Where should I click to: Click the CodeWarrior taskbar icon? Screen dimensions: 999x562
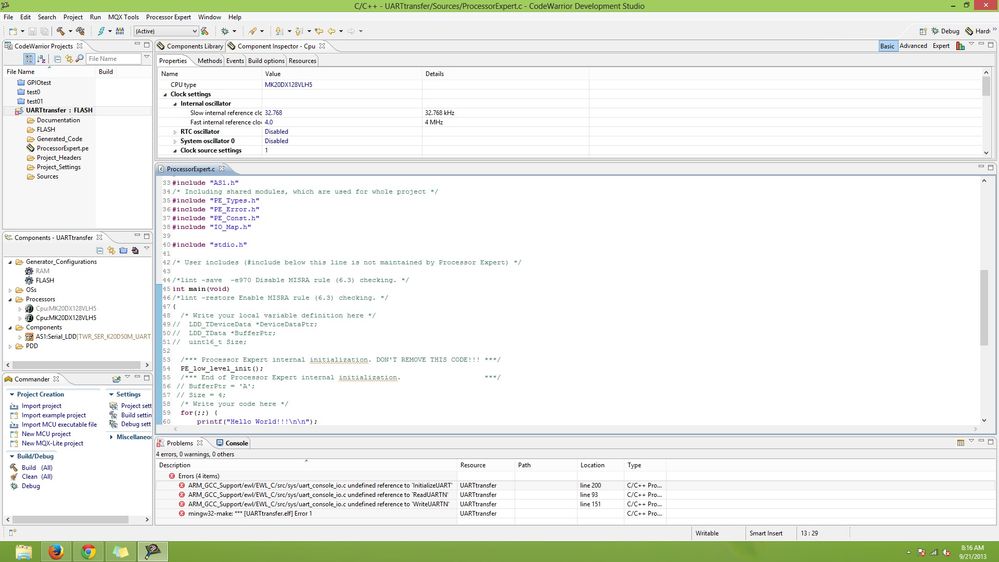pyautogui.click(x=153, y=551)
